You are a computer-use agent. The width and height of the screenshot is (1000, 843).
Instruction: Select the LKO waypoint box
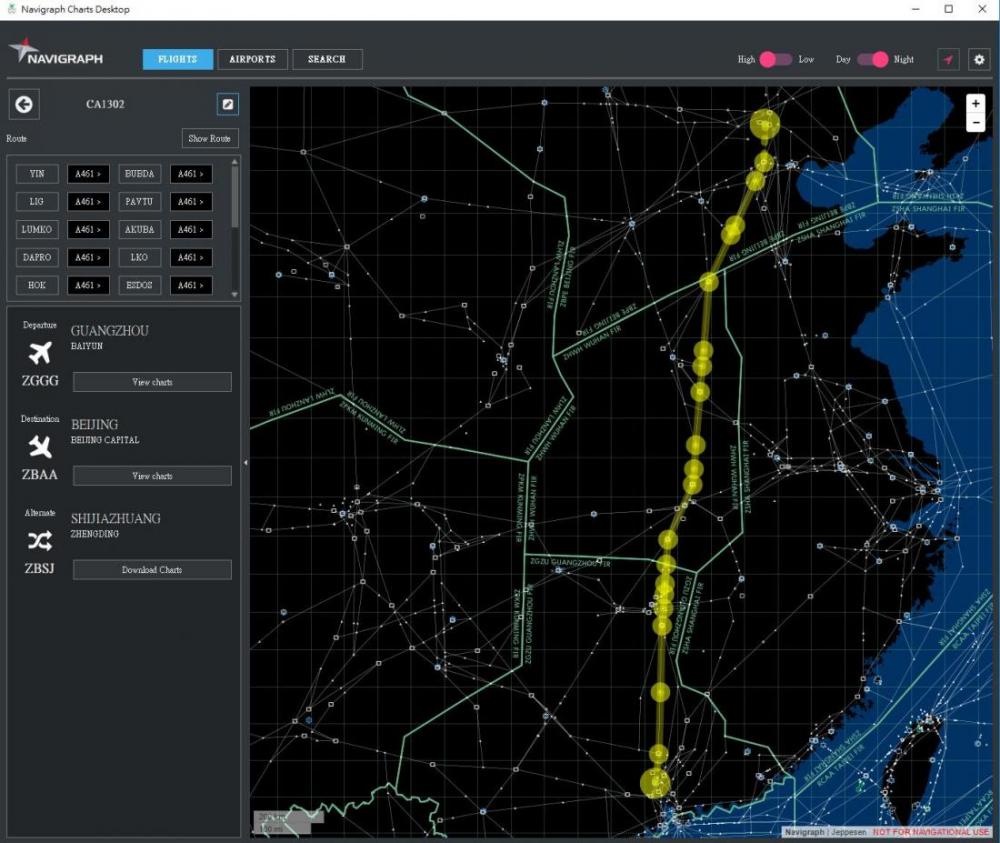[140, 258]
